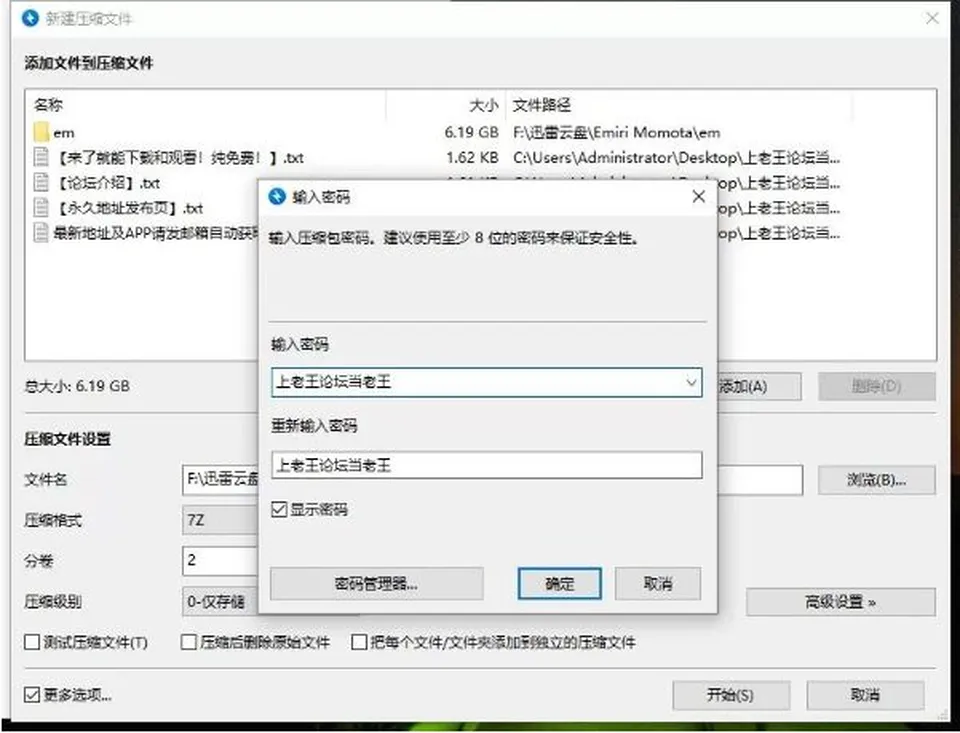Select the file name 【永久地址发布页】.txt
960x733 pixels.
pyautogui.click(x=129, y=208)
